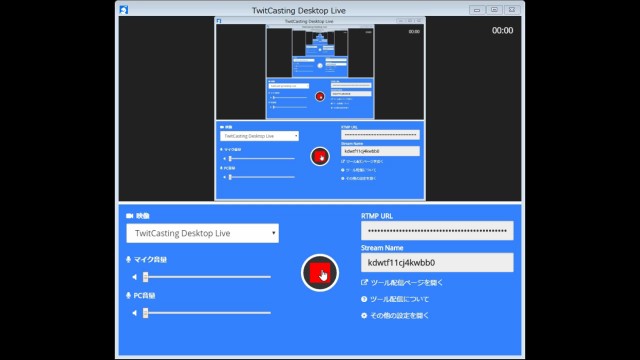Click the PC音量 volume slider track
640x360 pixels.
[x=207, y=313]
